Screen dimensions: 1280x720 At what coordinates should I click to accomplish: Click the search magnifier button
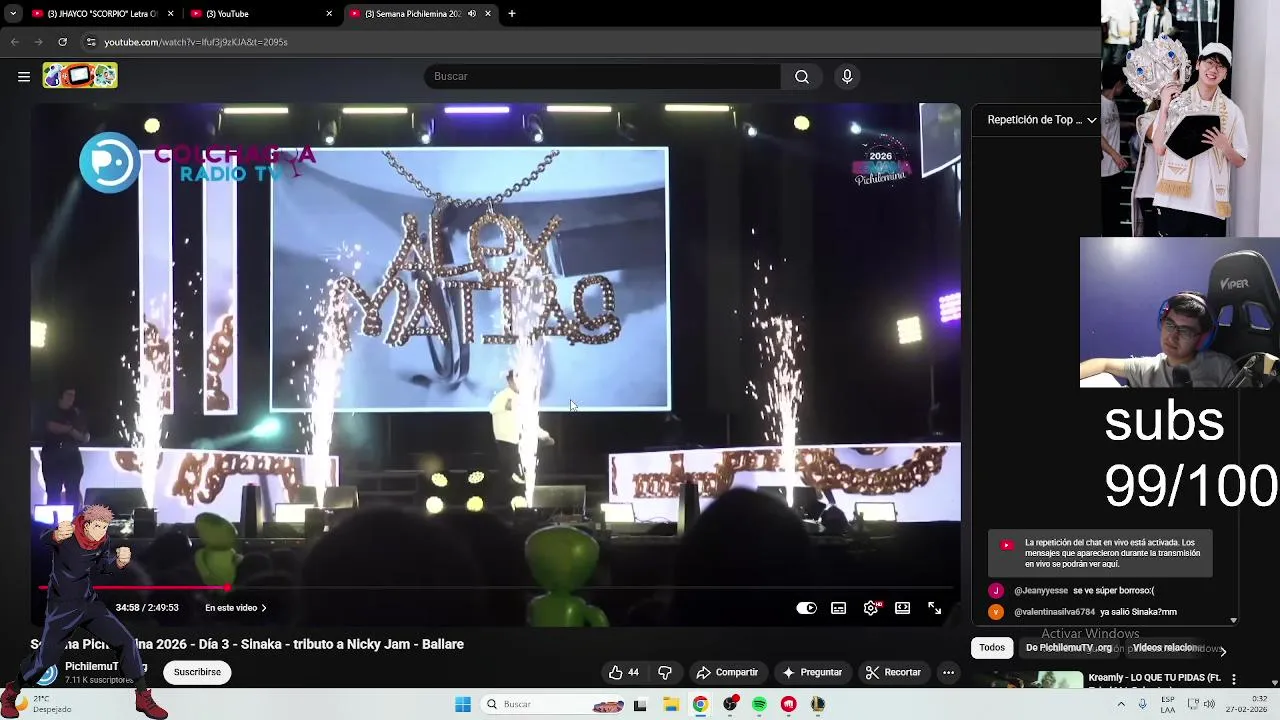802,76
